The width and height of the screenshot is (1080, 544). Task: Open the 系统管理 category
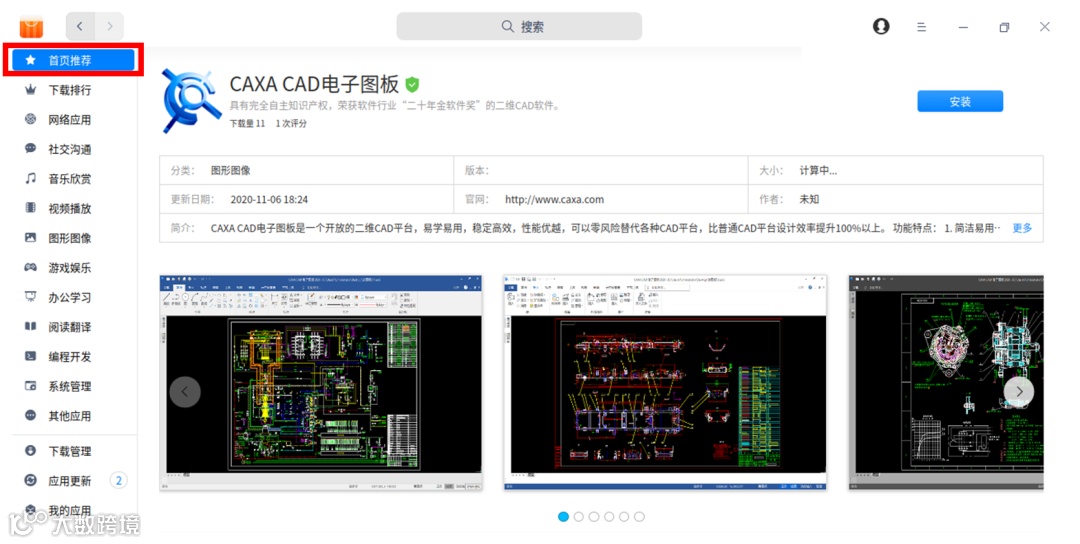point(70,386)
